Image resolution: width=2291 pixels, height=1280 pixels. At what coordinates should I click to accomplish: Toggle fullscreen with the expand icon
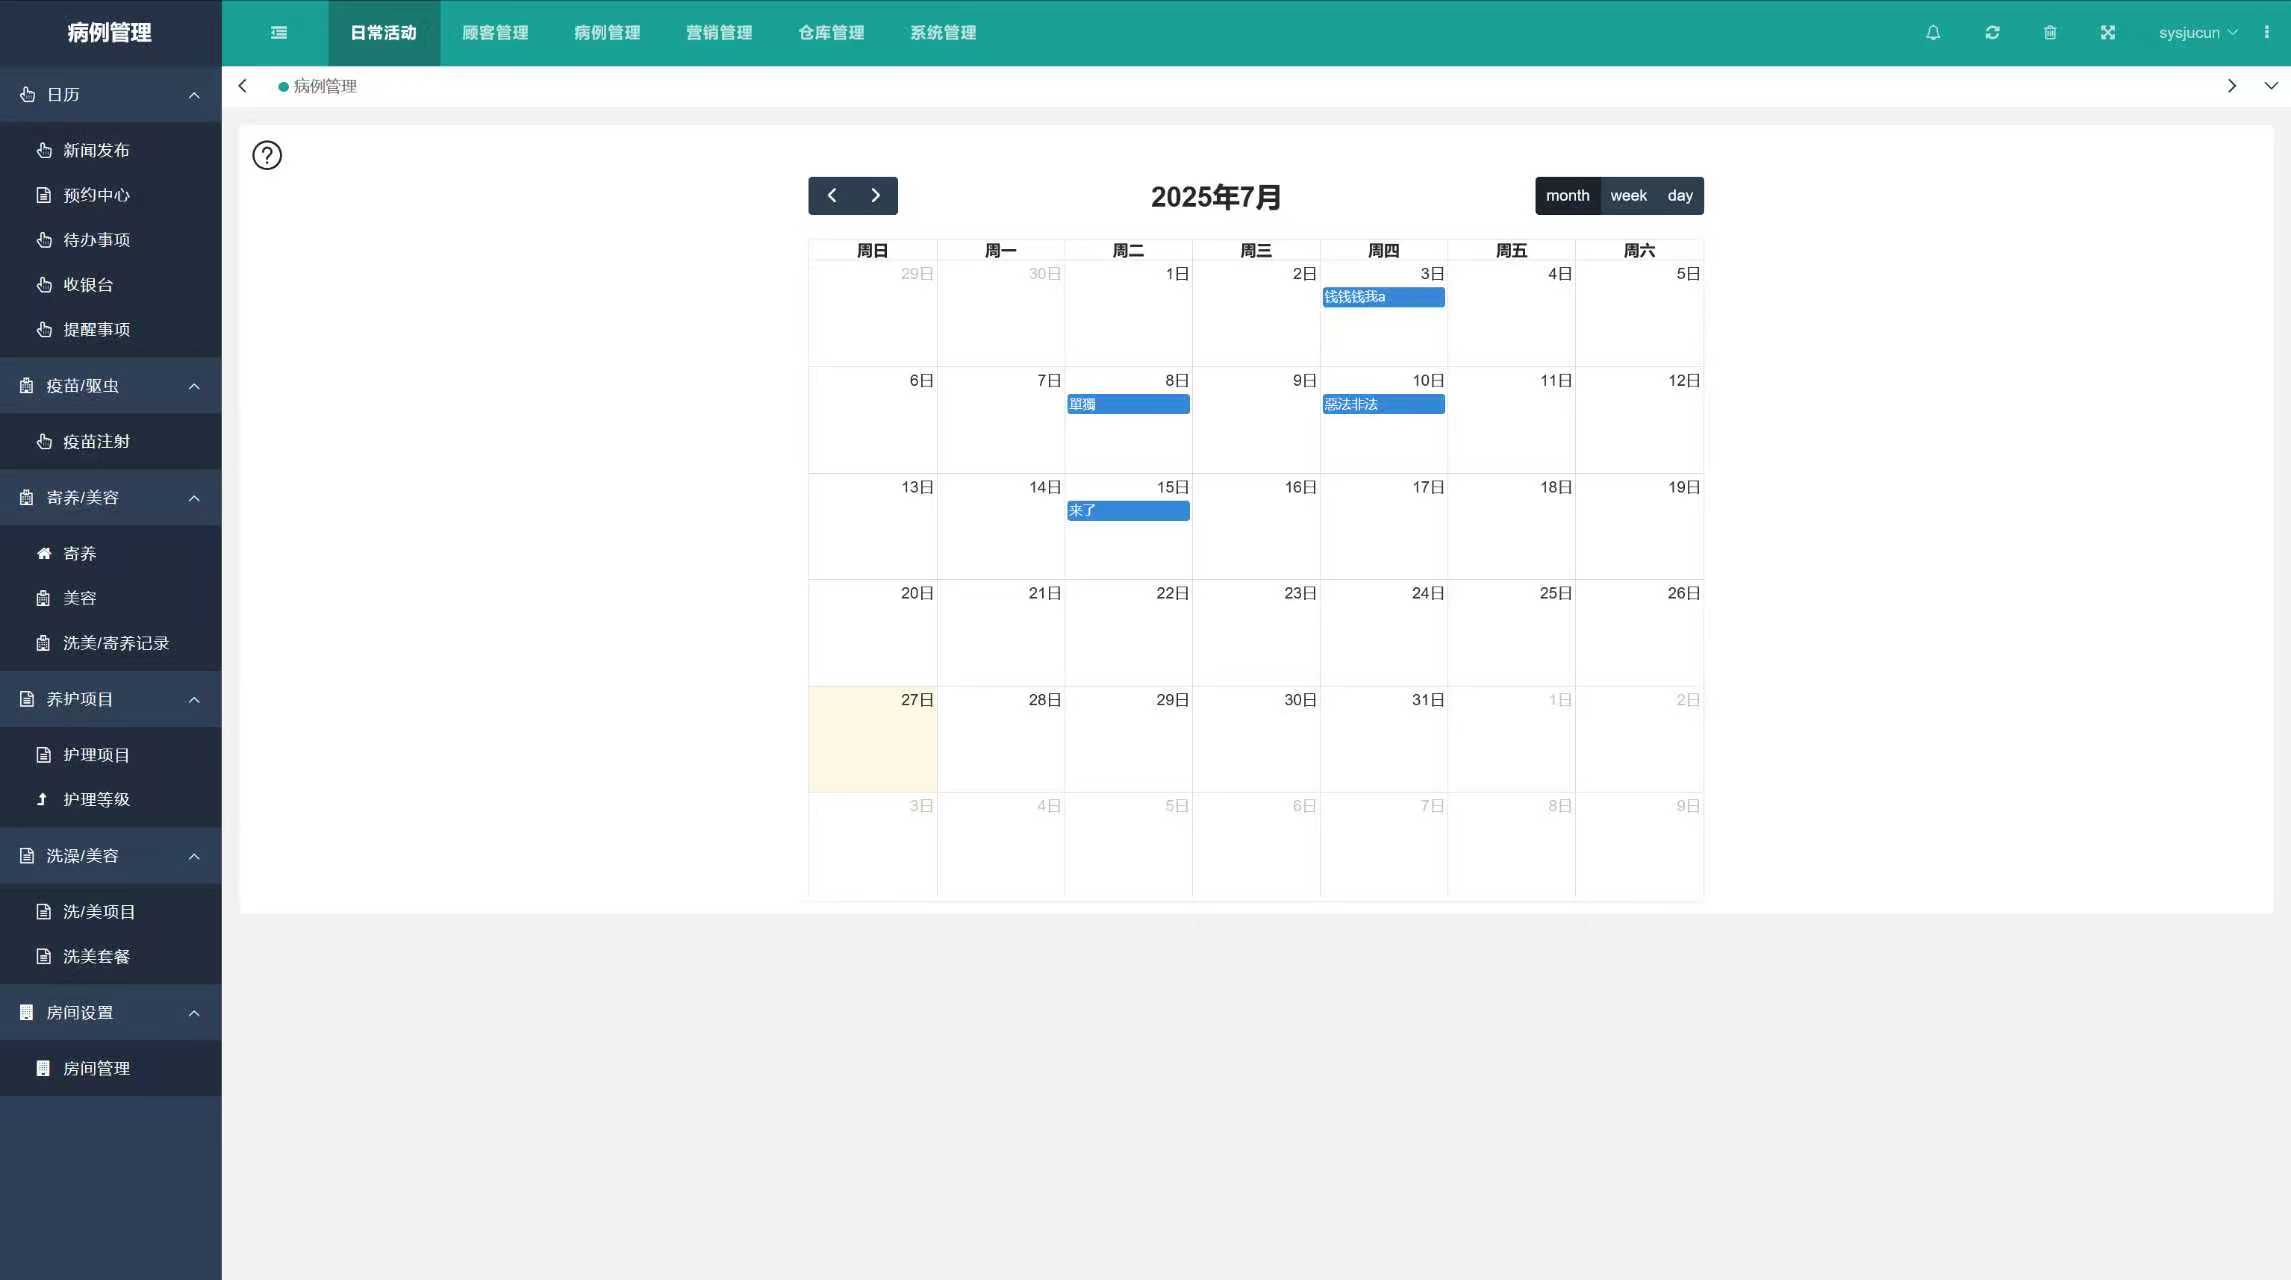(2107, 33)
